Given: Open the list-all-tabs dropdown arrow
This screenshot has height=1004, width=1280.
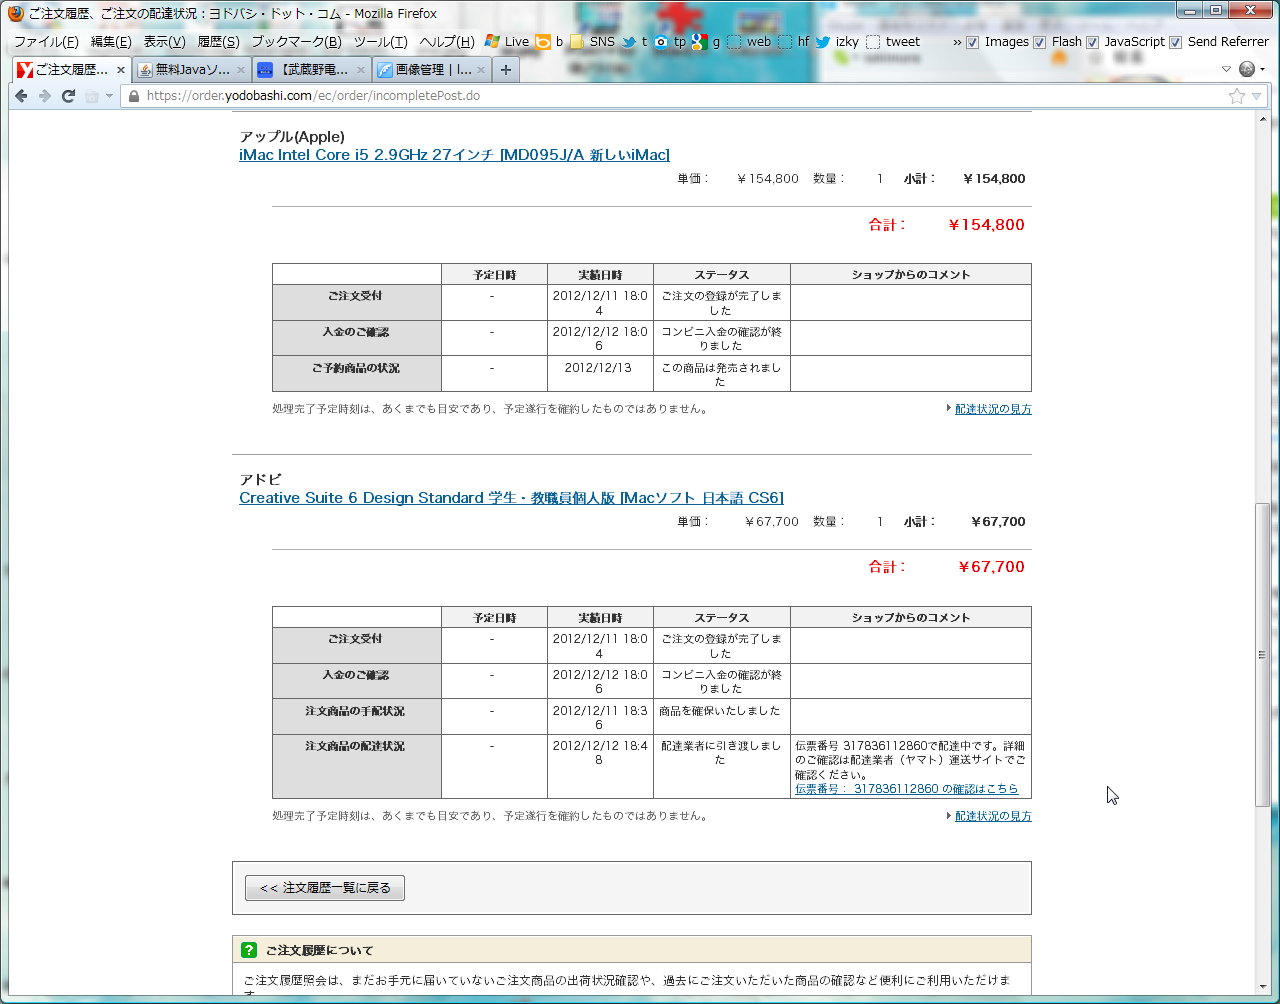Looking at the screenshot, I should click(x=1227, y=69).
